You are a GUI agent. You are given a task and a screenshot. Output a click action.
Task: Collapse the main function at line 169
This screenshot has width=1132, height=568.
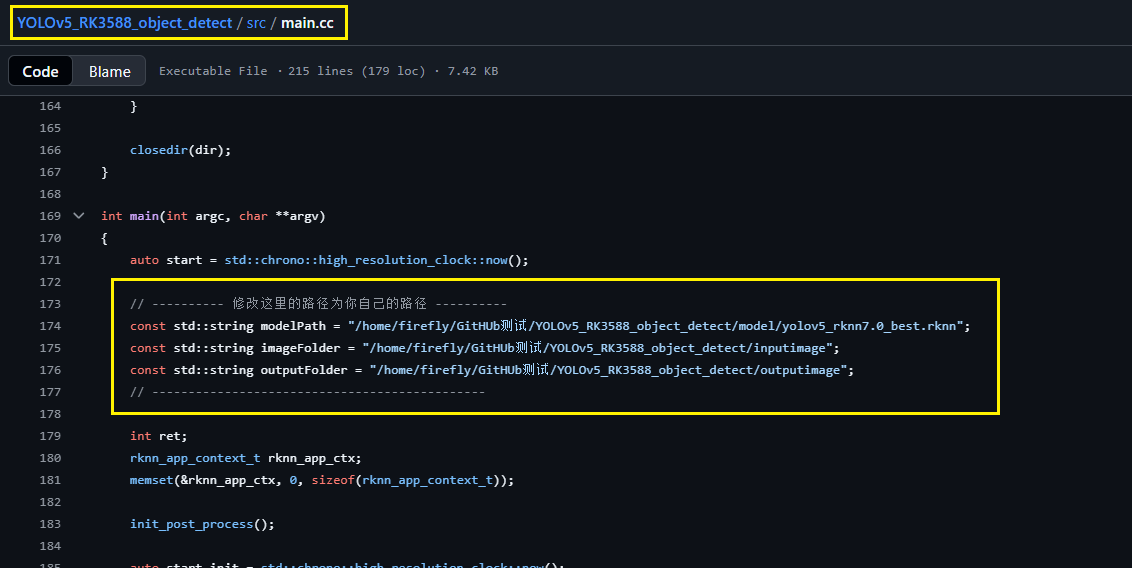point(79,216)
